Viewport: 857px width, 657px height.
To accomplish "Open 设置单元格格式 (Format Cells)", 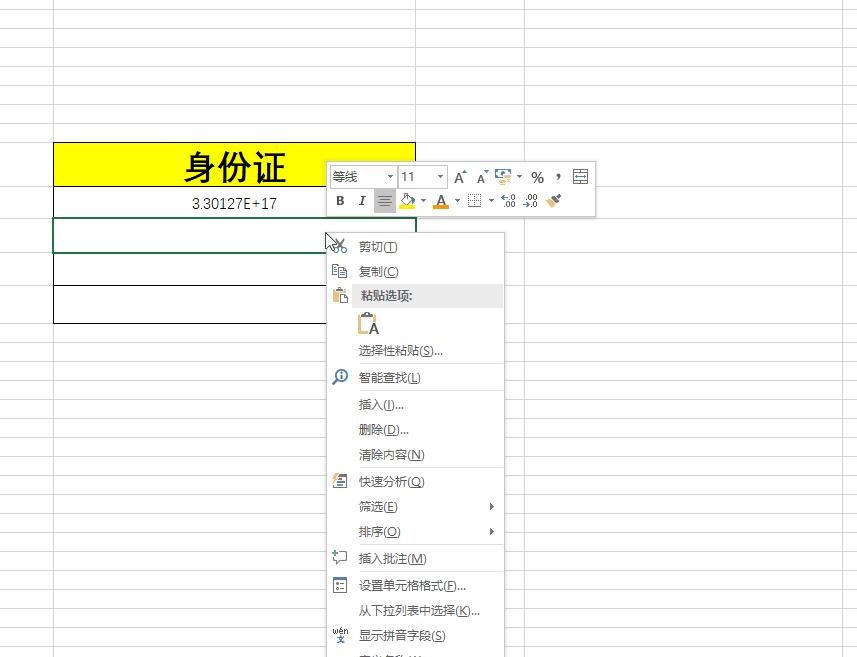I will click(409, 583).
